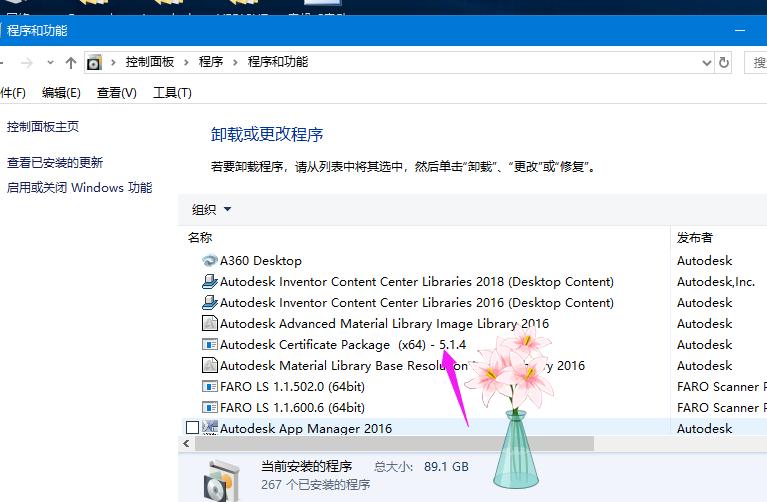This screenshot has width=767, height=502.
Task: Select Autodesk Inventor Content Center Libraries 2016 row
Action: (x=417, y=303)
